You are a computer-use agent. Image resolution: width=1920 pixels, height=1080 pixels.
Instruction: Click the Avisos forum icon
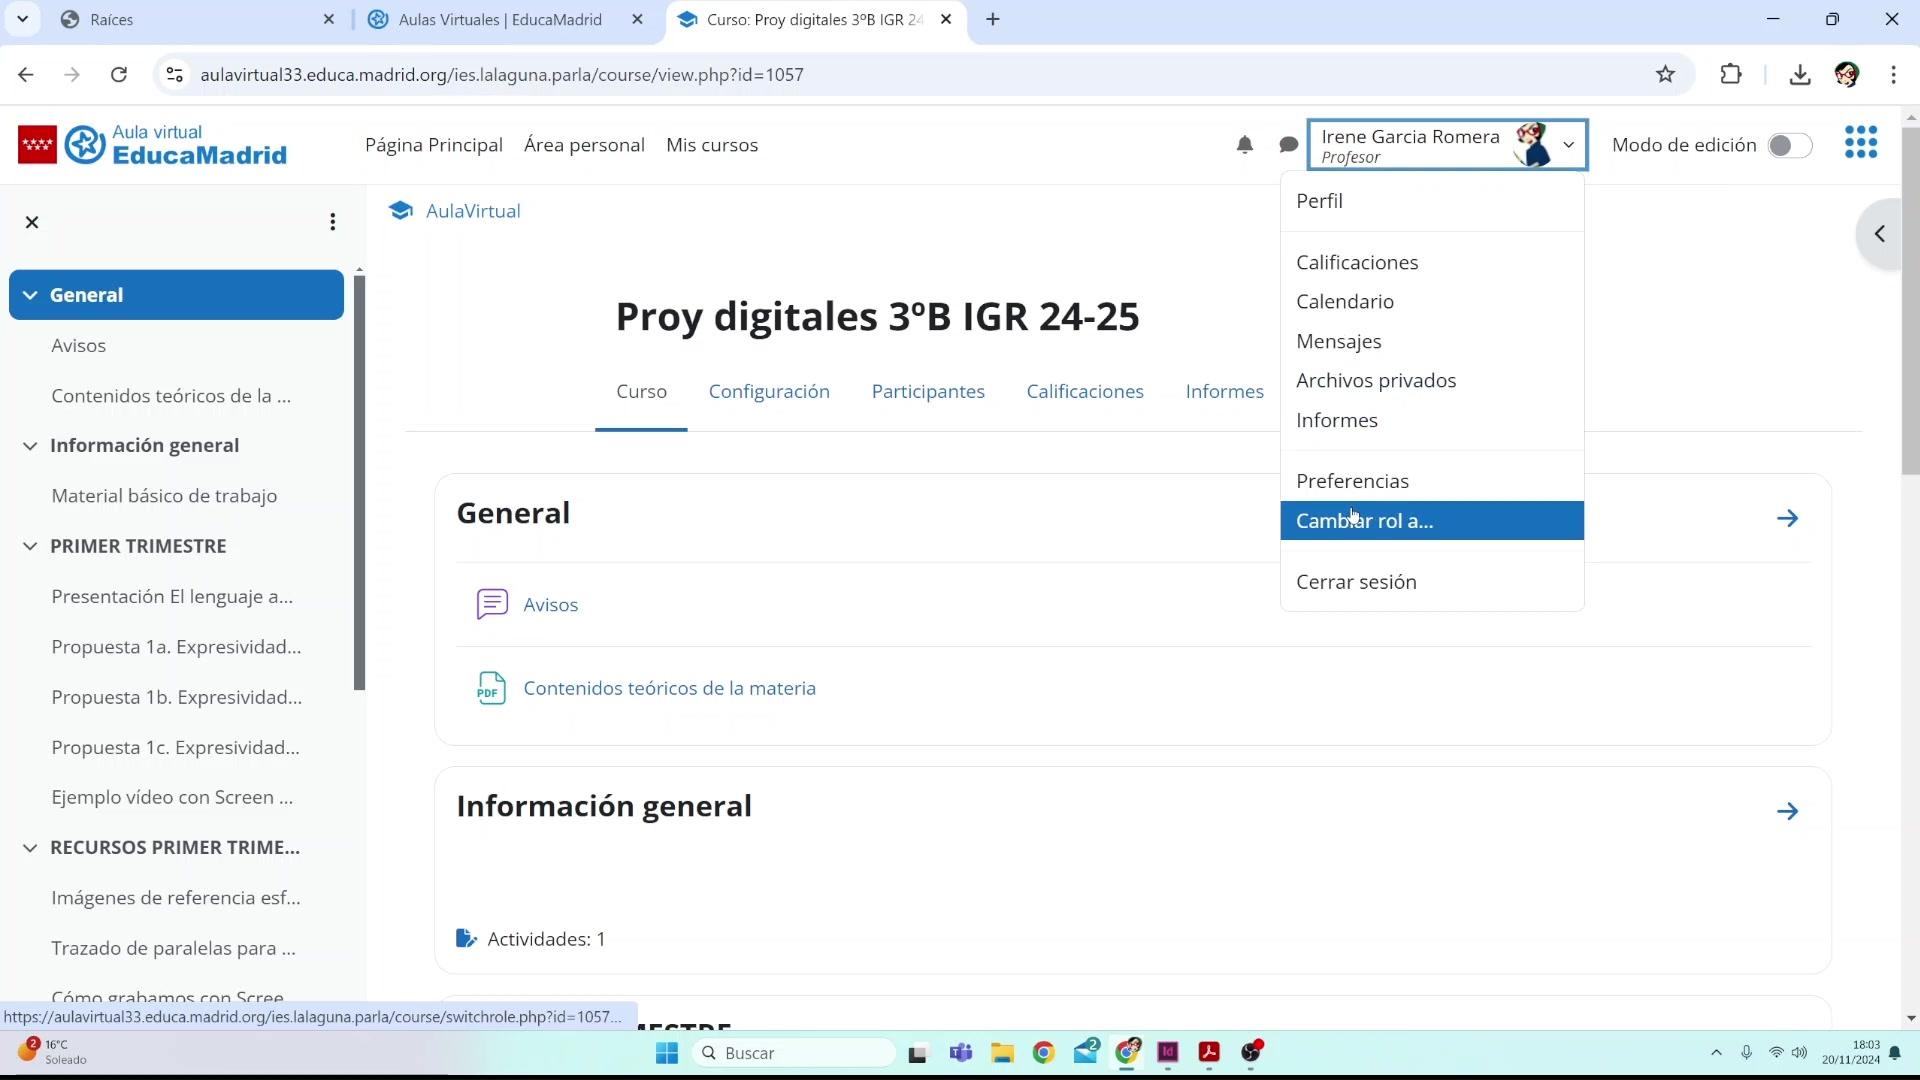coord(492,604)
